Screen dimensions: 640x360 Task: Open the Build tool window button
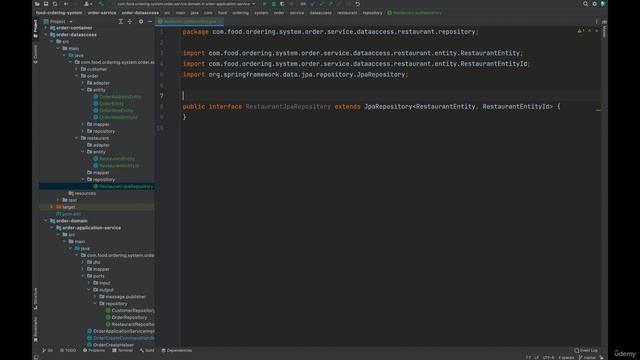point(147,351)
